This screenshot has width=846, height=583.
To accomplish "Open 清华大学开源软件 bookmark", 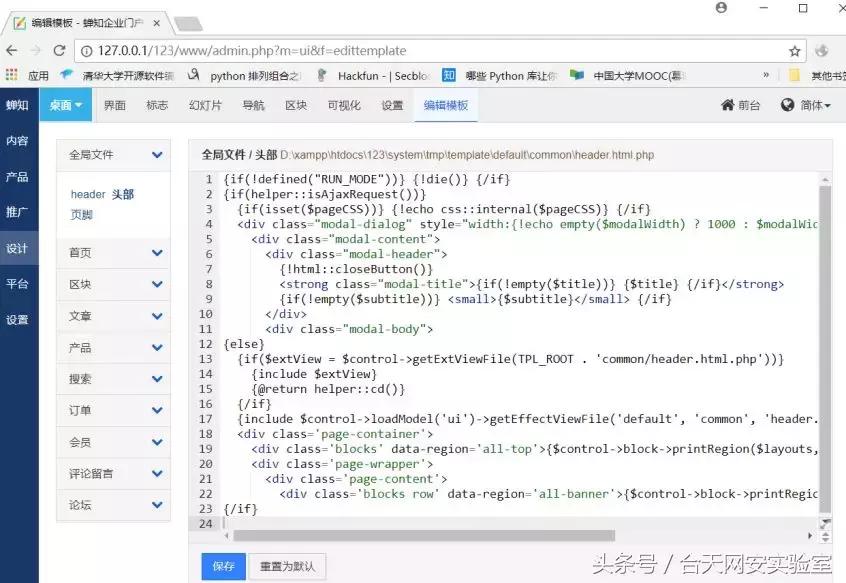I will click(x=117, y=76).
